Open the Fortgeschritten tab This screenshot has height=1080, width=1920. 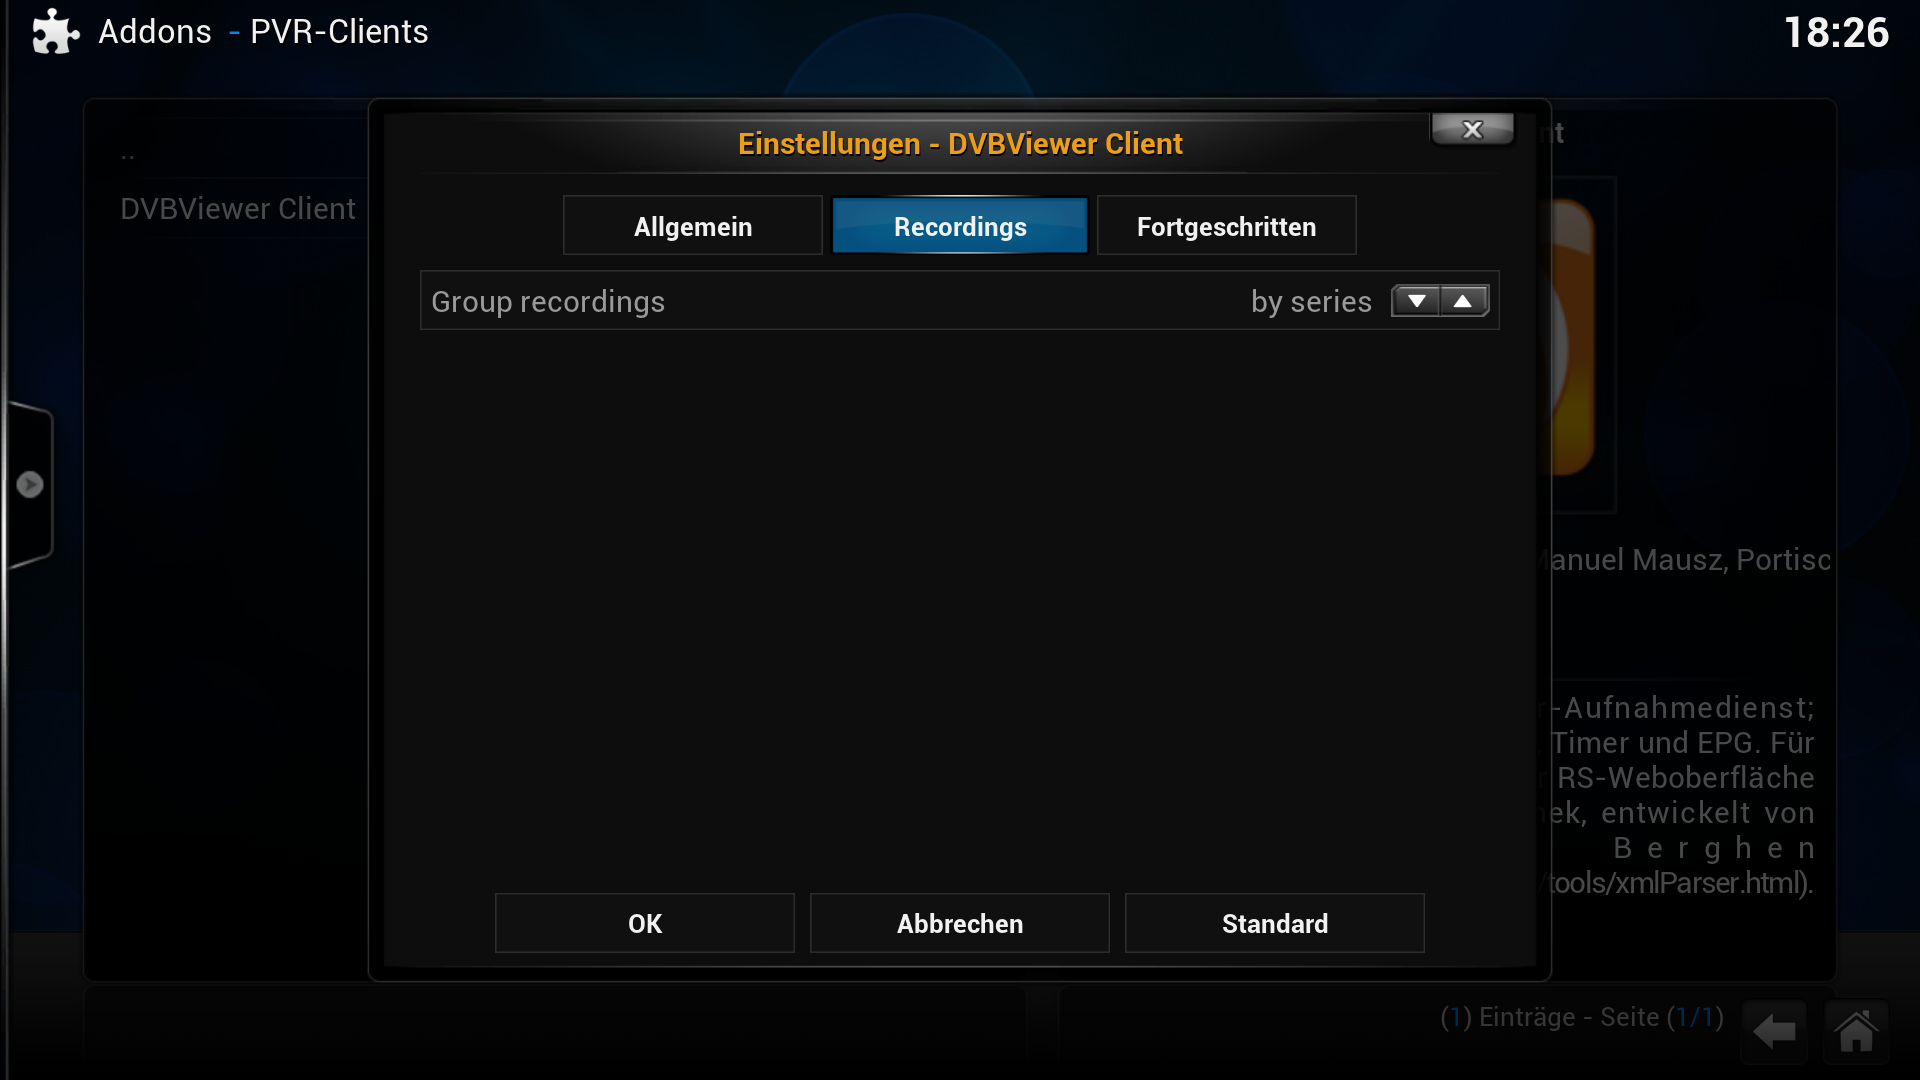click(x=1226, y=226)
